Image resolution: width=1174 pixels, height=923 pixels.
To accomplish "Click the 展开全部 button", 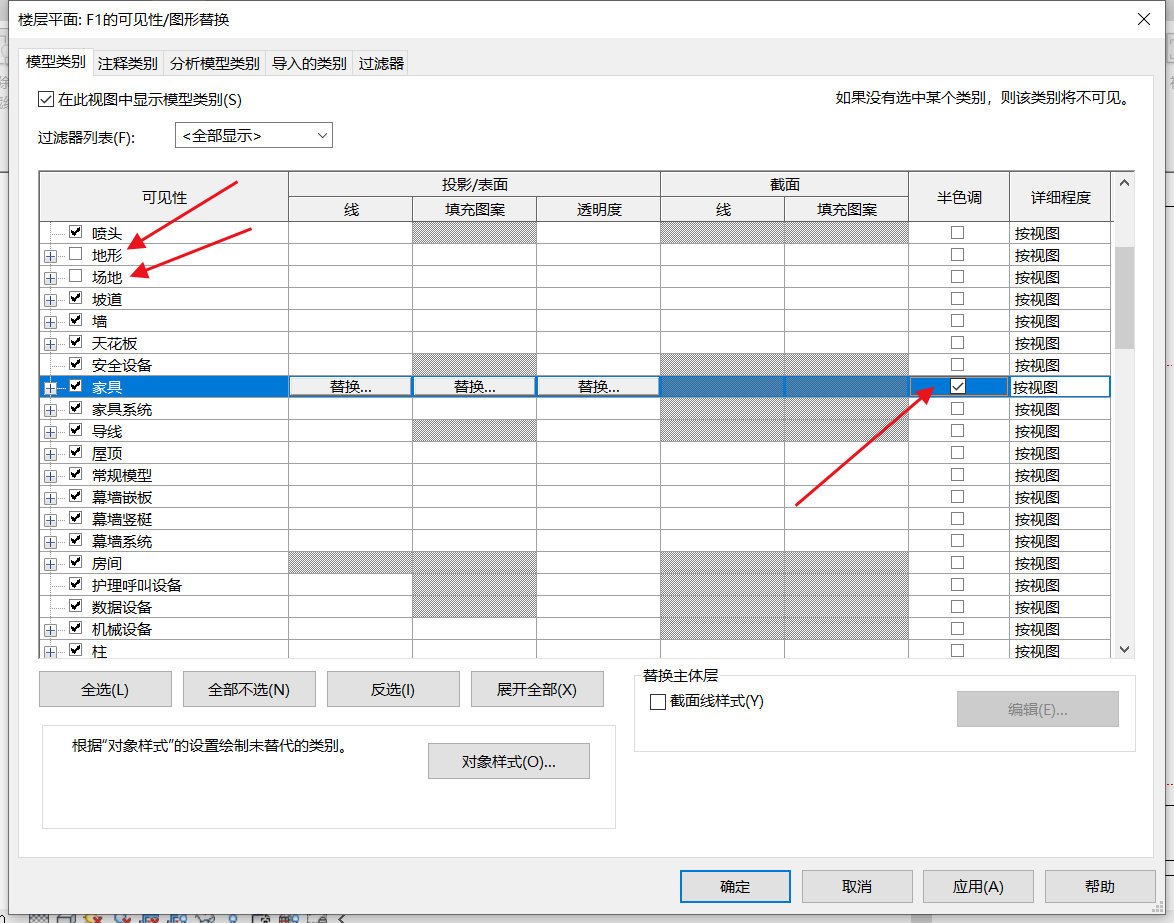I will [537, 689].
